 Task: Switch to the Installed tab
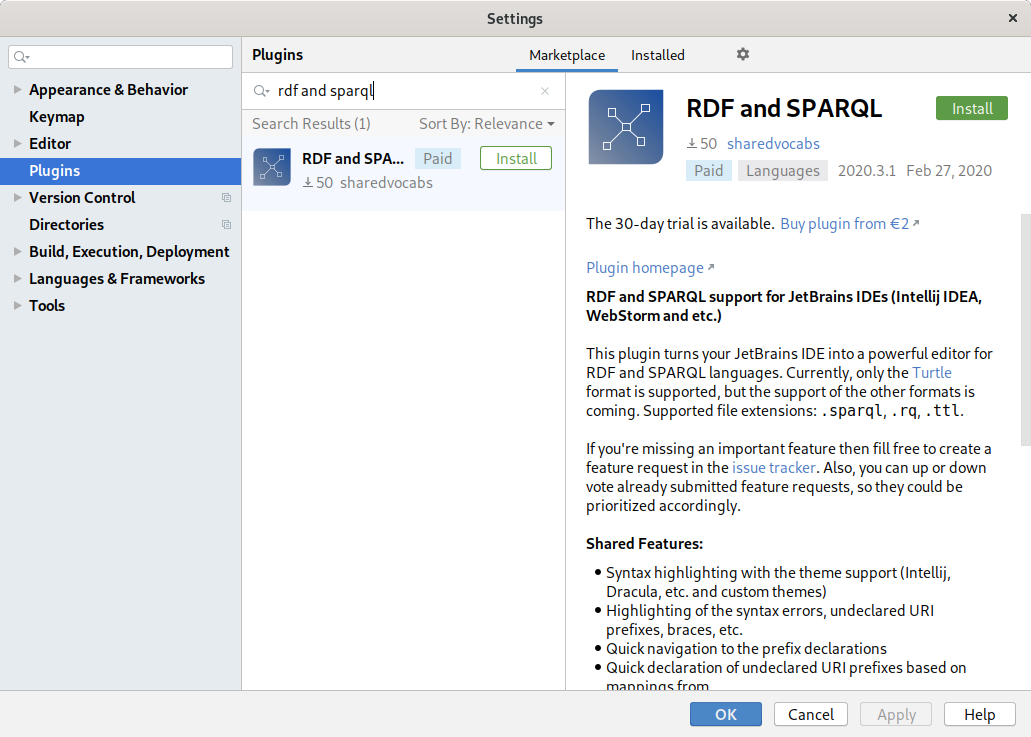pos(658,55)
